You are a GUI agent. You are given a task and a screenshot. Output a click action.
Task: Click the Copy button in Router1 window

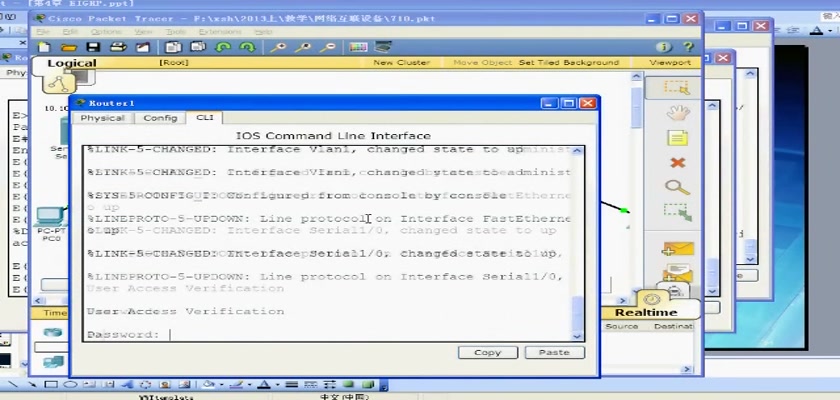[x=488, y=352]
